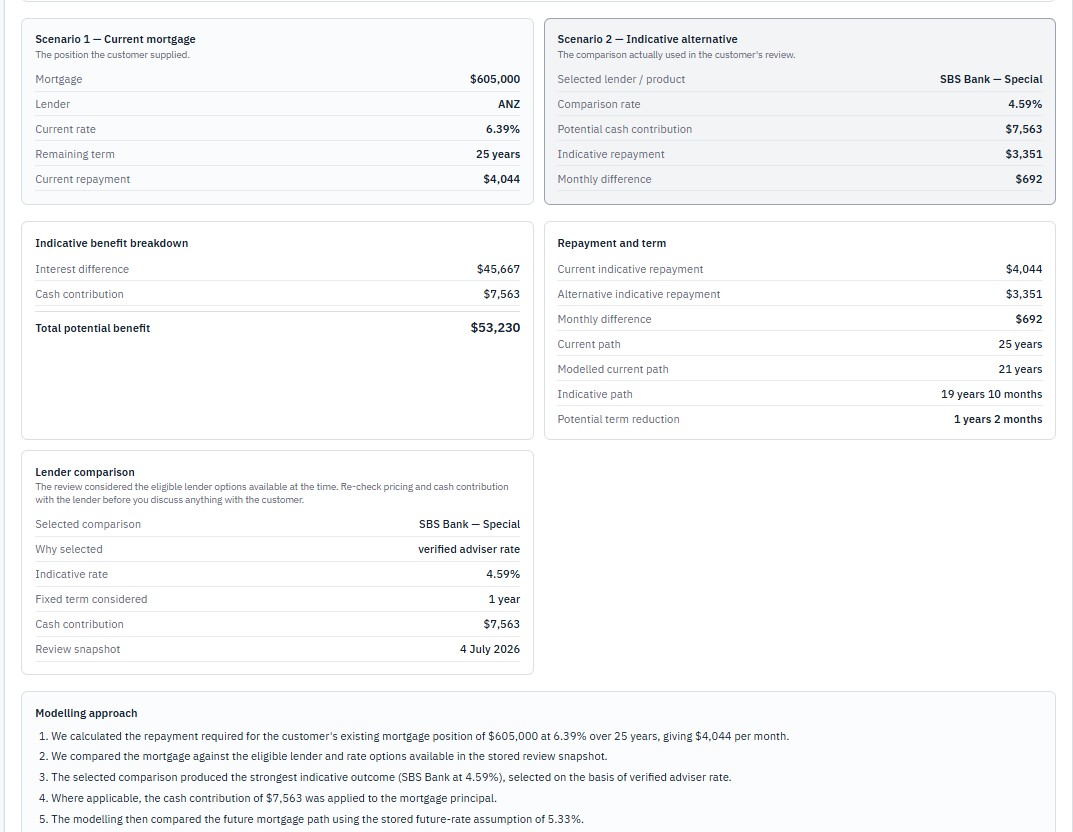The image size is (1073, 832).
Task: Select the $3,351 indicative repayment in Scenario 2
Action: [1024, 154]
